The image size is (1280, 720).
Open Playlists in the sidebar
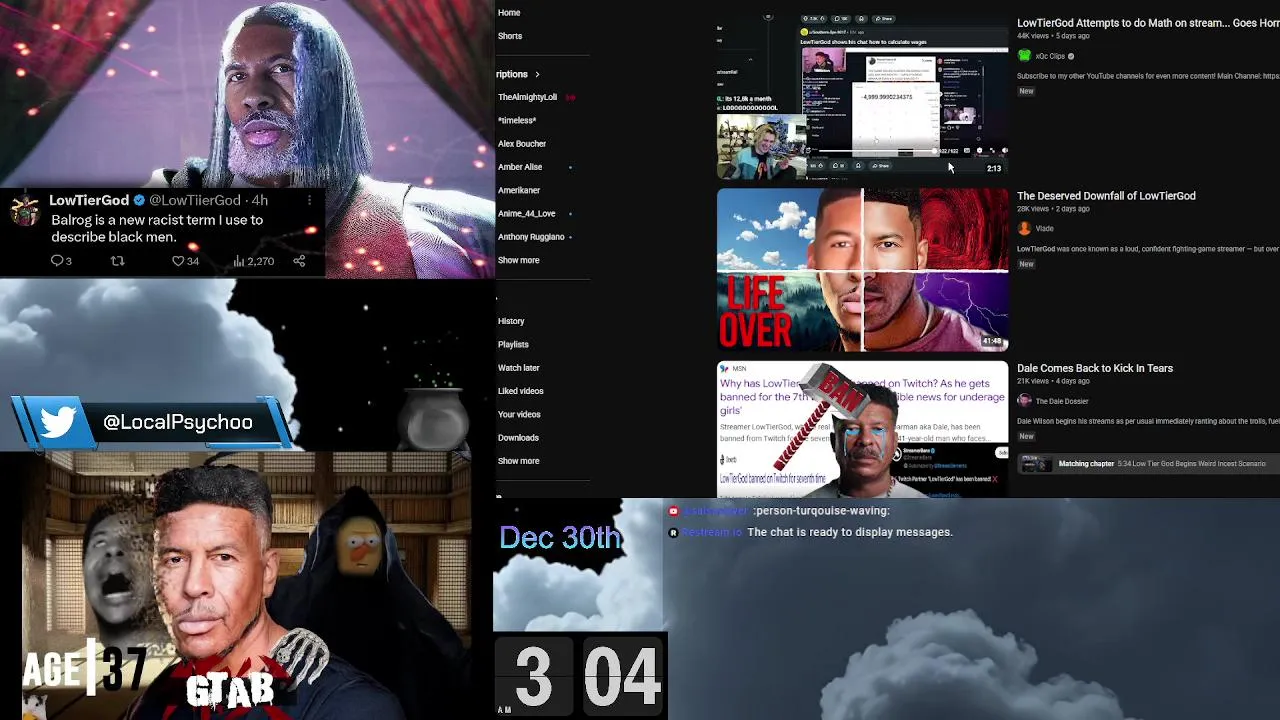513,344
